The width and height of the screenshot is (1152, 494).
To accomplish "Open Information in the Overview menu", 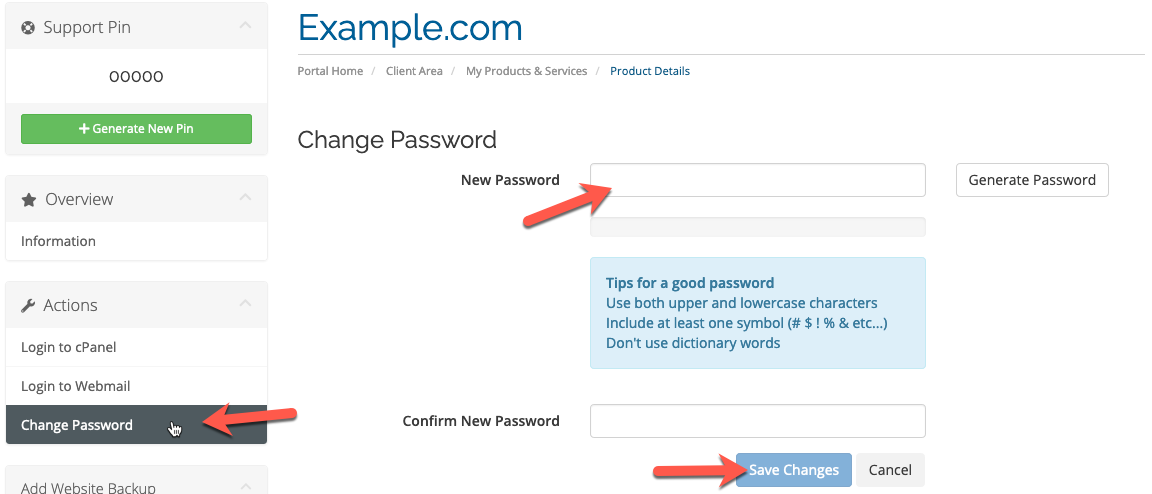I will 58,241.
